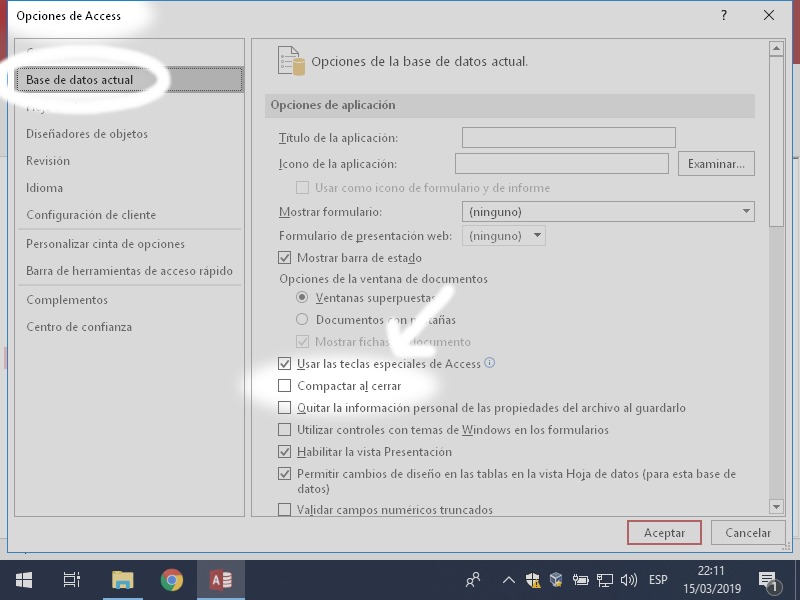Image resolution: width=800 pixels, height=600 pixels.
Task: Enable the Compactar al cerrar checkbox
Action: coord(285,385)
